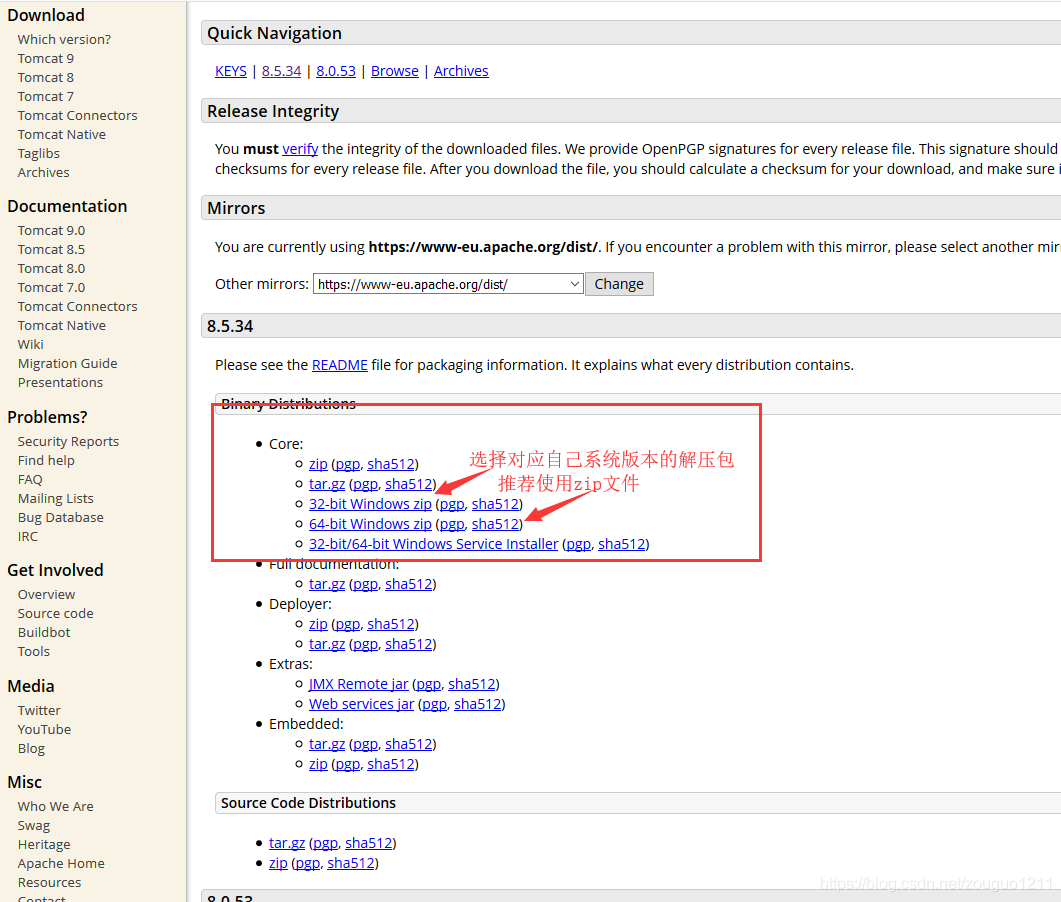Open sha512 for the 64-bit Windows zip

click(495, 524)
